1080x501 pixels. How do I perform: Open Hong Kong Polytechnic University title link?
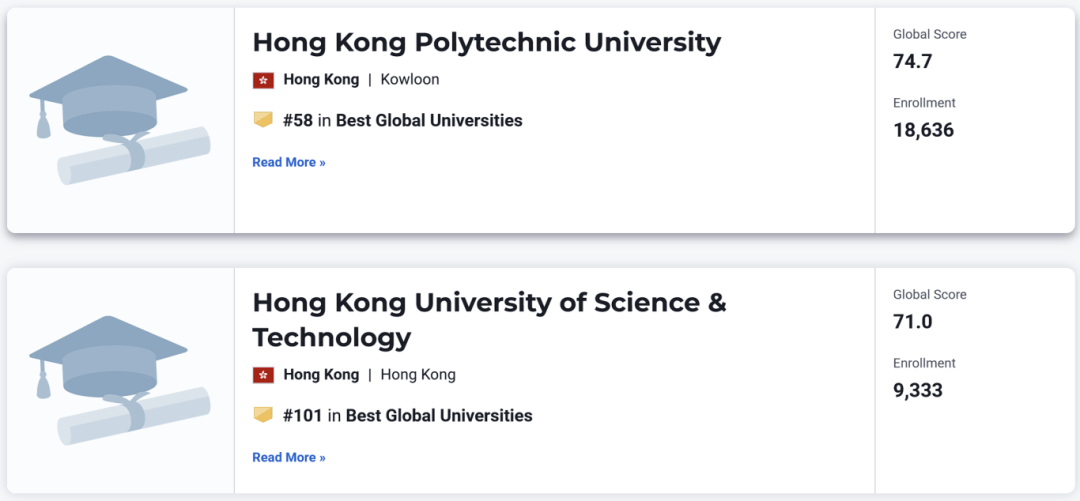[x=486, y=43]
